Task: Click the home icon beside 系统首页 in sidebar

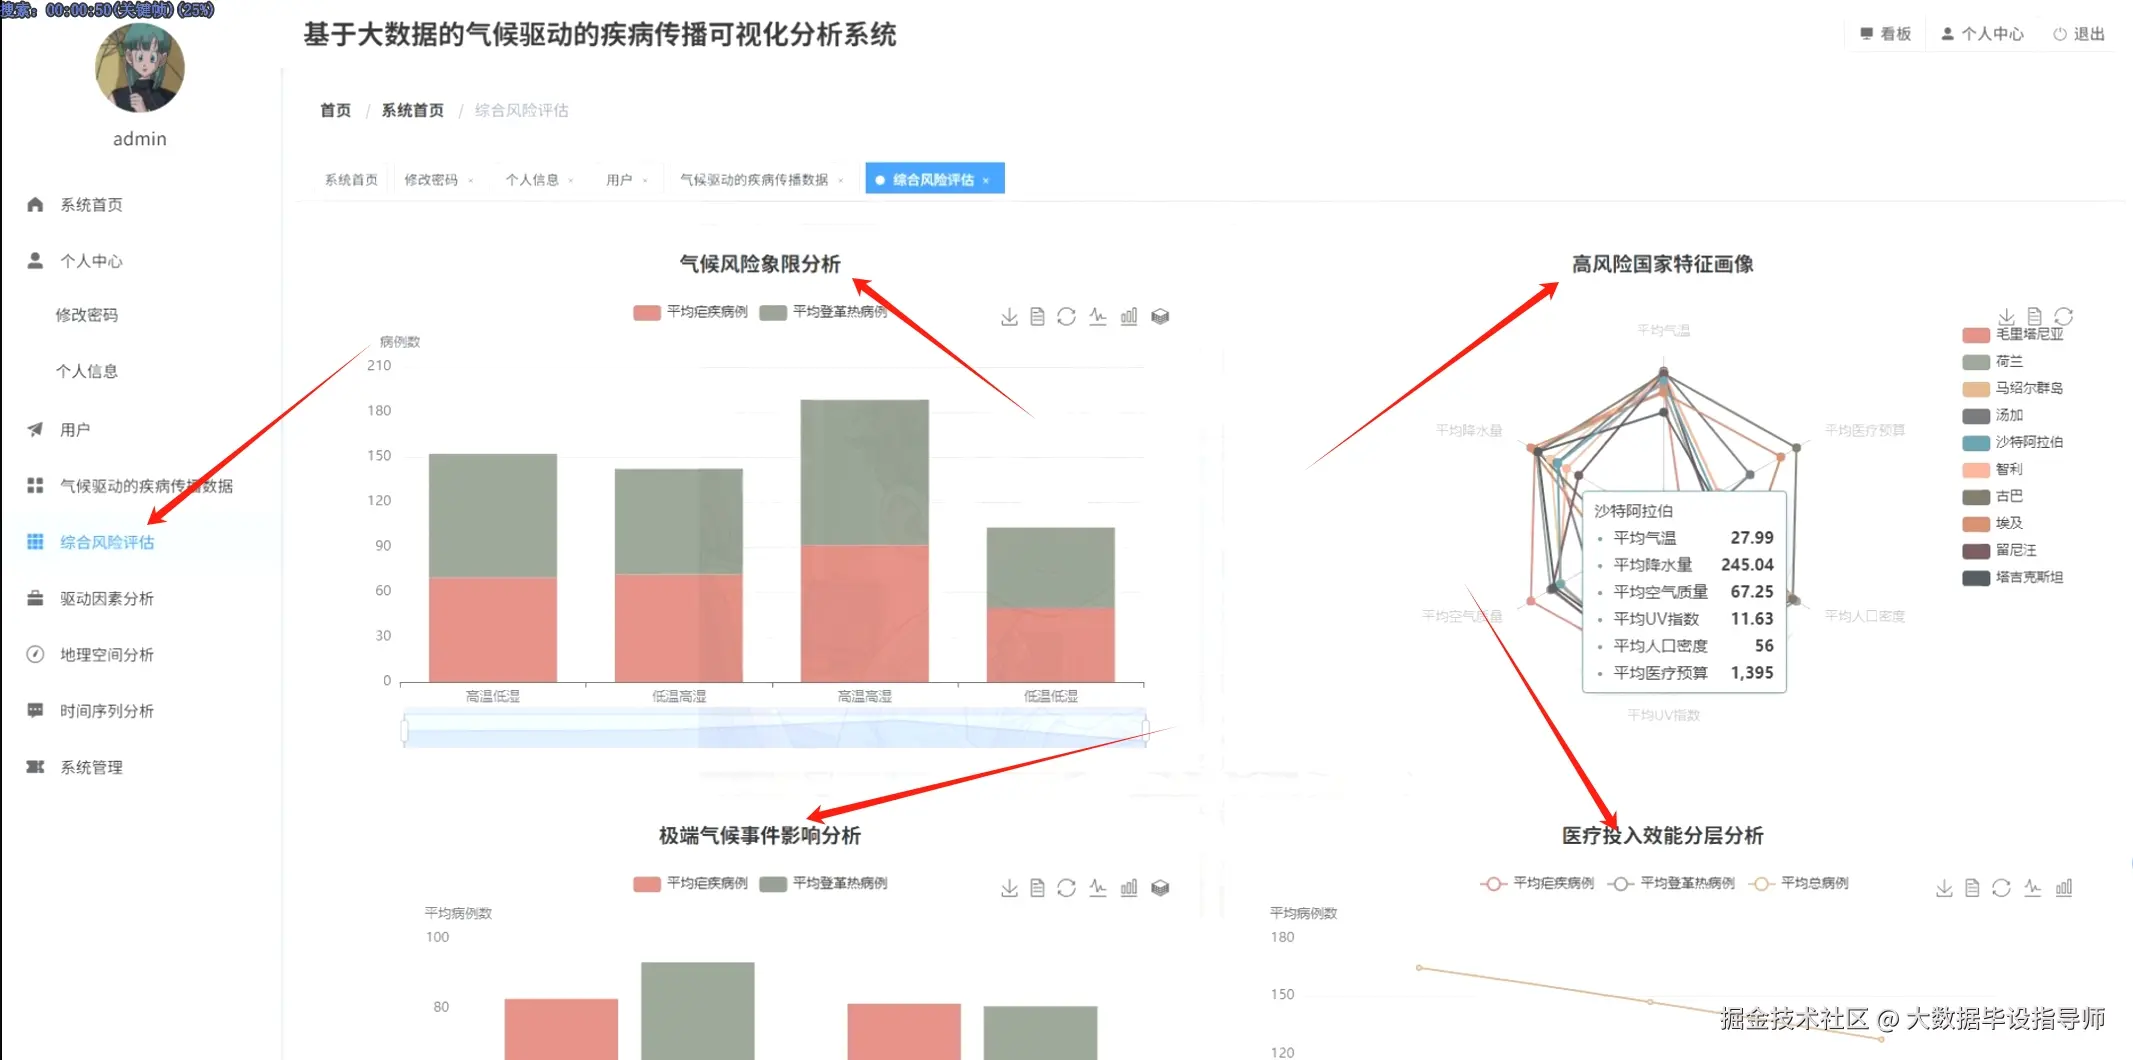Action: (35, 205)
